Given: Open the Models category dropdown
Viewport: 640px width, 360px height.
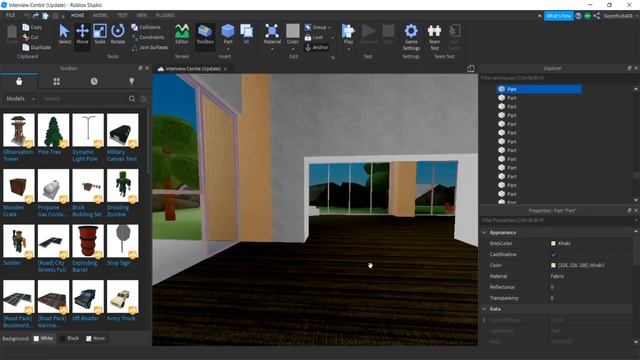Looking at the screenshot, I should pos(20,99).
